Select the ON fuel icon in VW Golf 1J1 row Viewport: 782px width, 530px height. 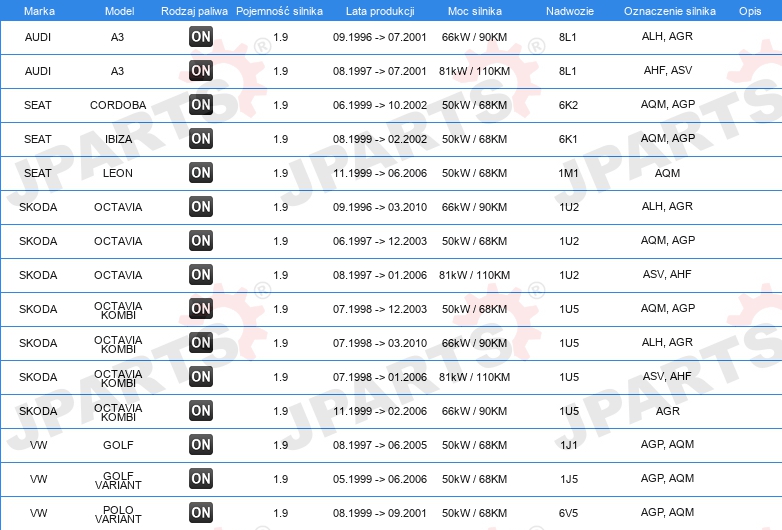coord(201,444)
